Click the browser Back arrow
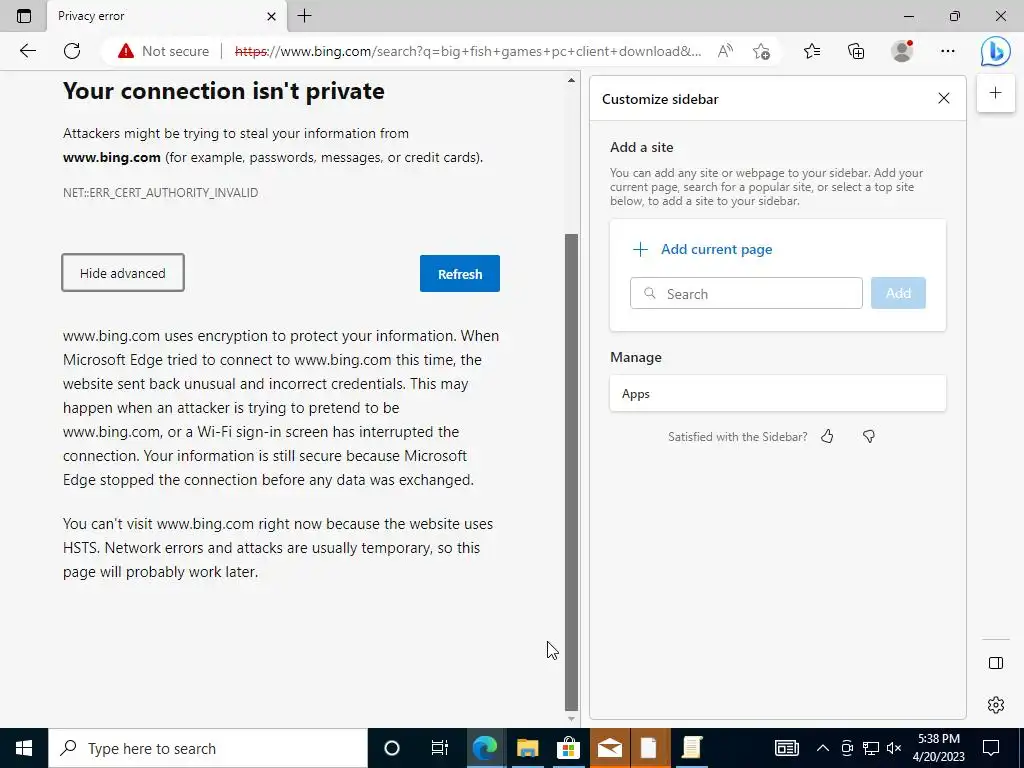 pos(27,51)
